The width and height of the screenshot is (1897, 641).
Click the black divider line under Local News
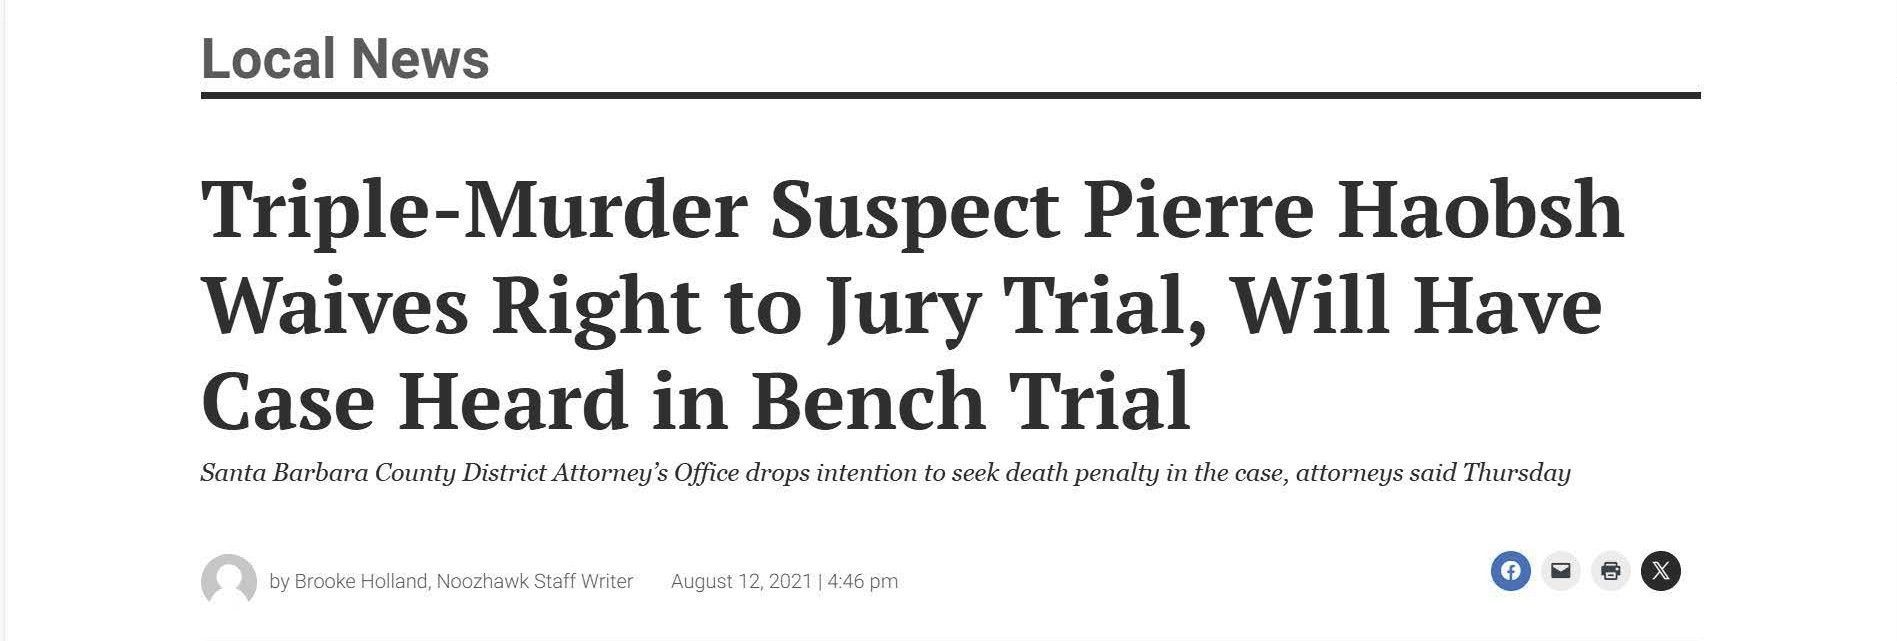point(950,96)
